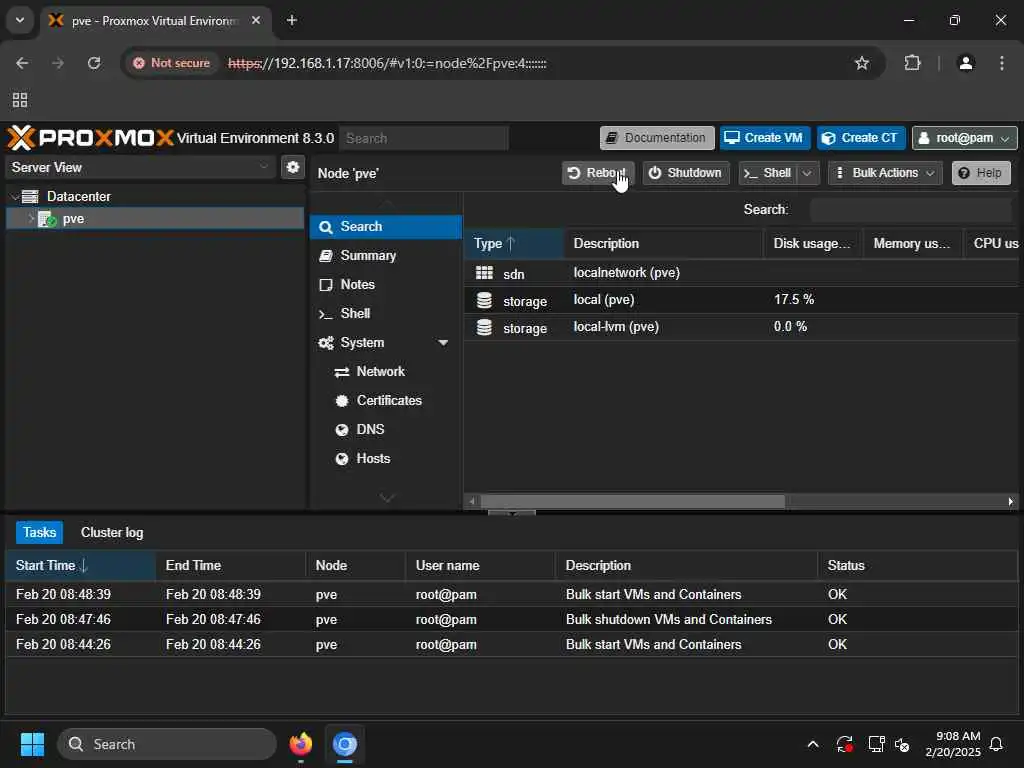Open the Server View settings gear
Image resolution: width=1024 pixels, height=768 pixels.
coord(293,167)
